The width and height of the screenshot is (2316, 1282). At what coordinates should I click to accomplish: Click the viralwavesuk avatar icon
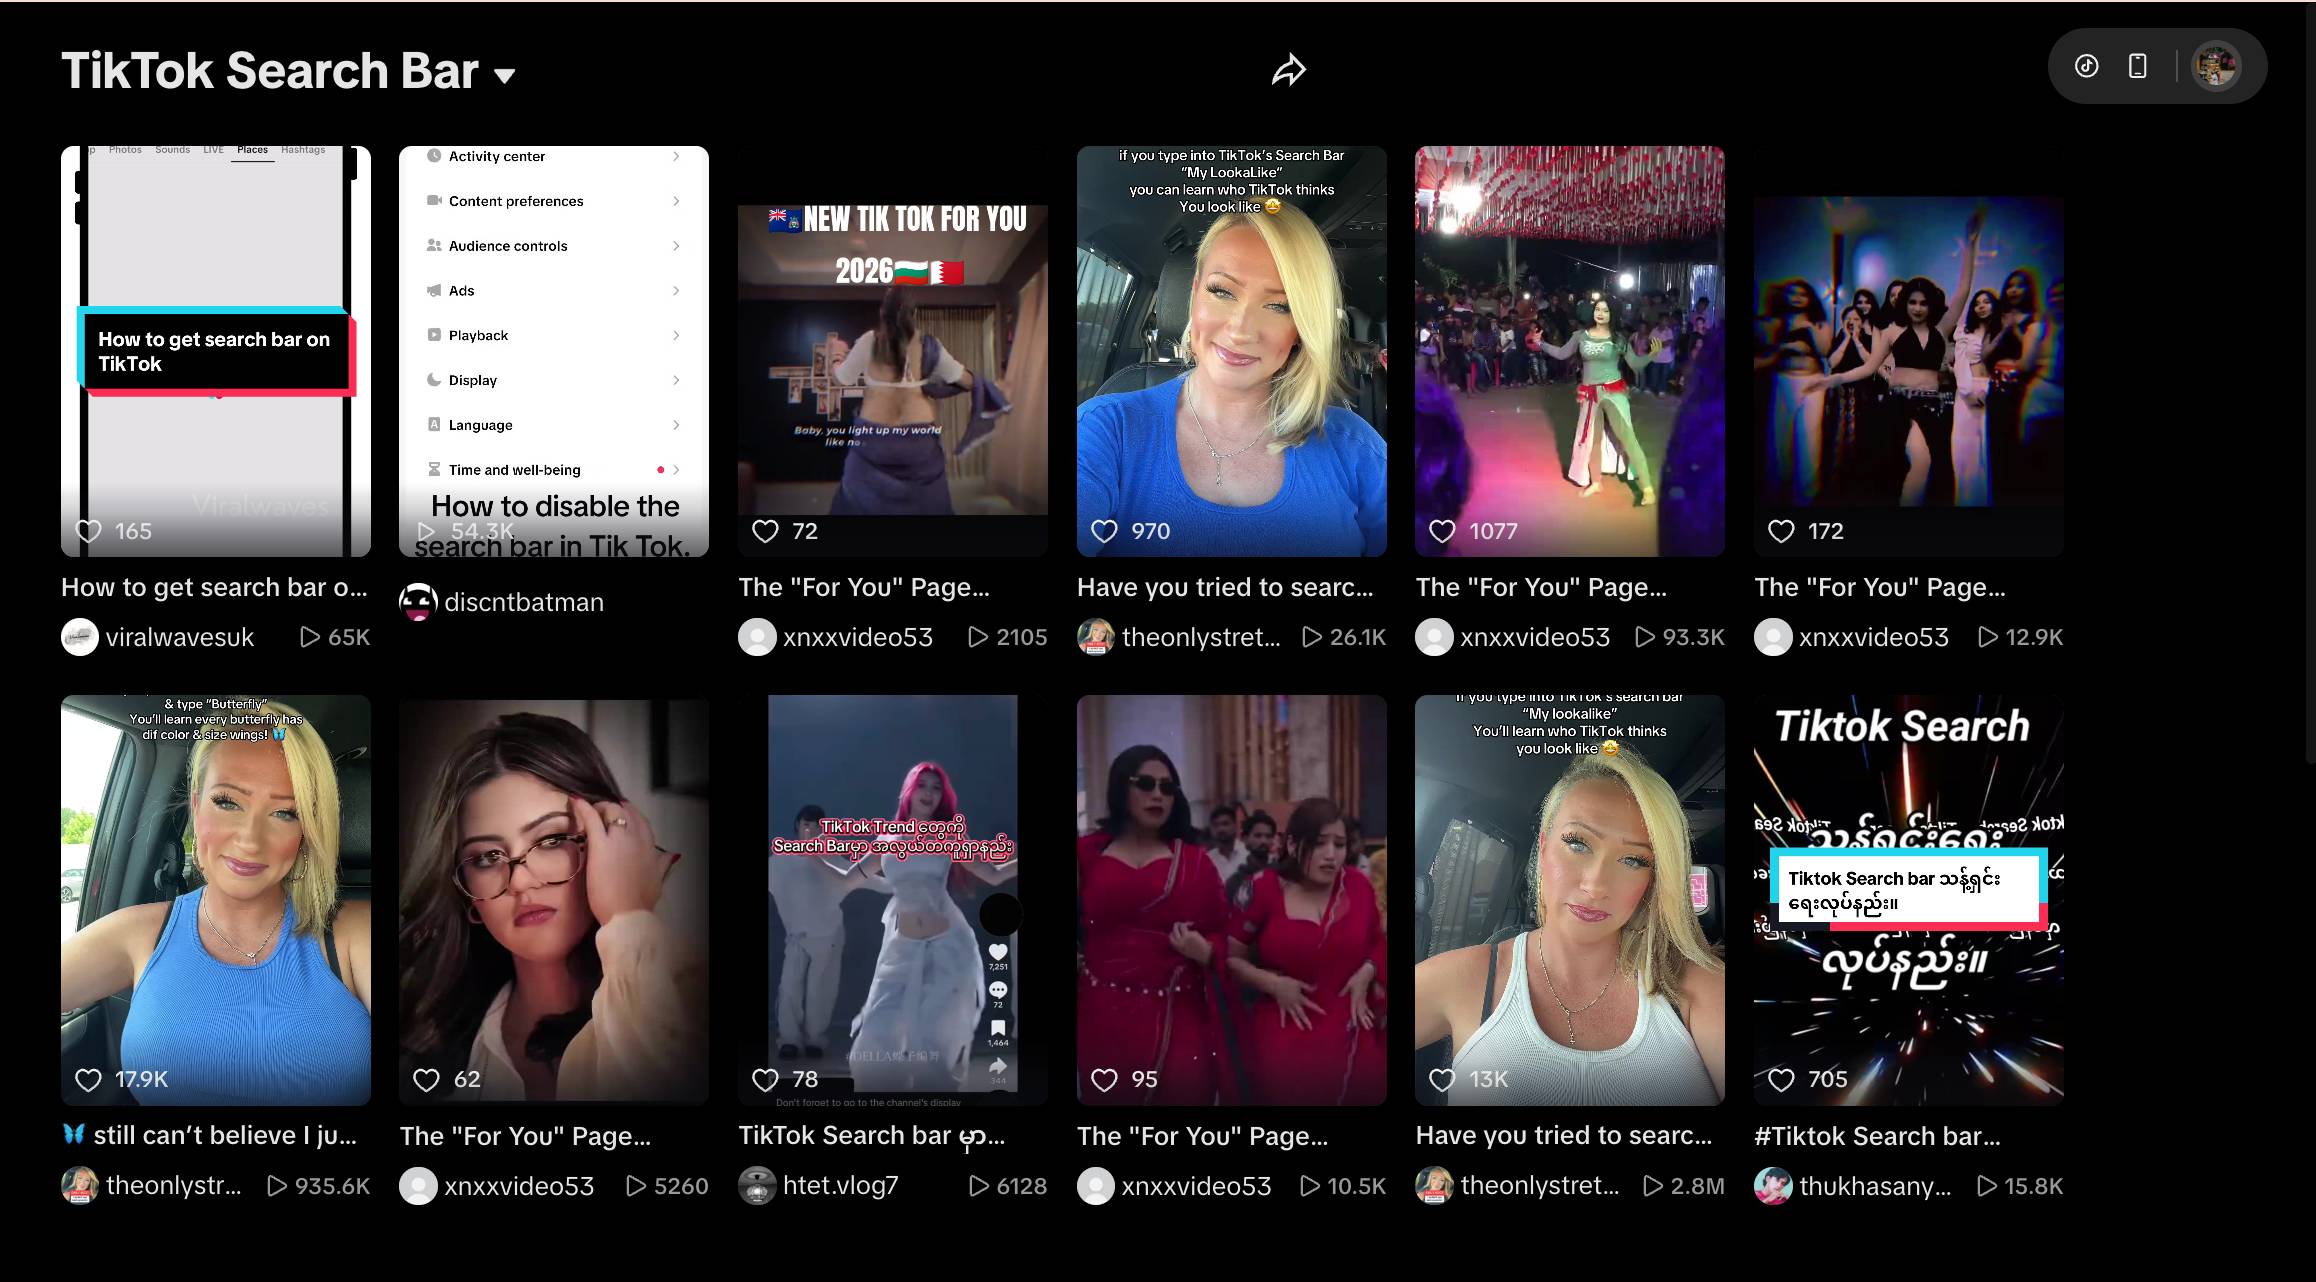click(x=80, y=637)
